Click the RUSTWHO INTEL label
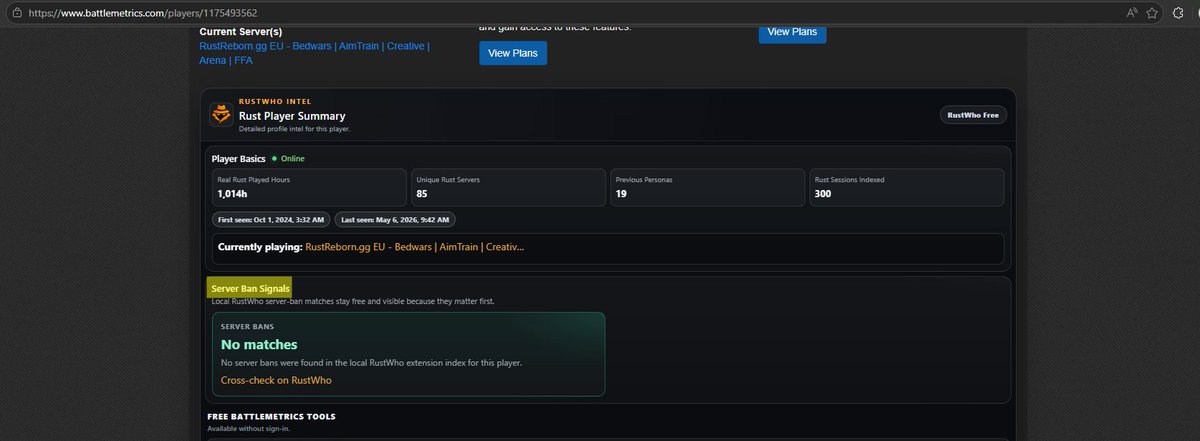The width and height of the screenshot is (1200, 441). tap(275, 101)
